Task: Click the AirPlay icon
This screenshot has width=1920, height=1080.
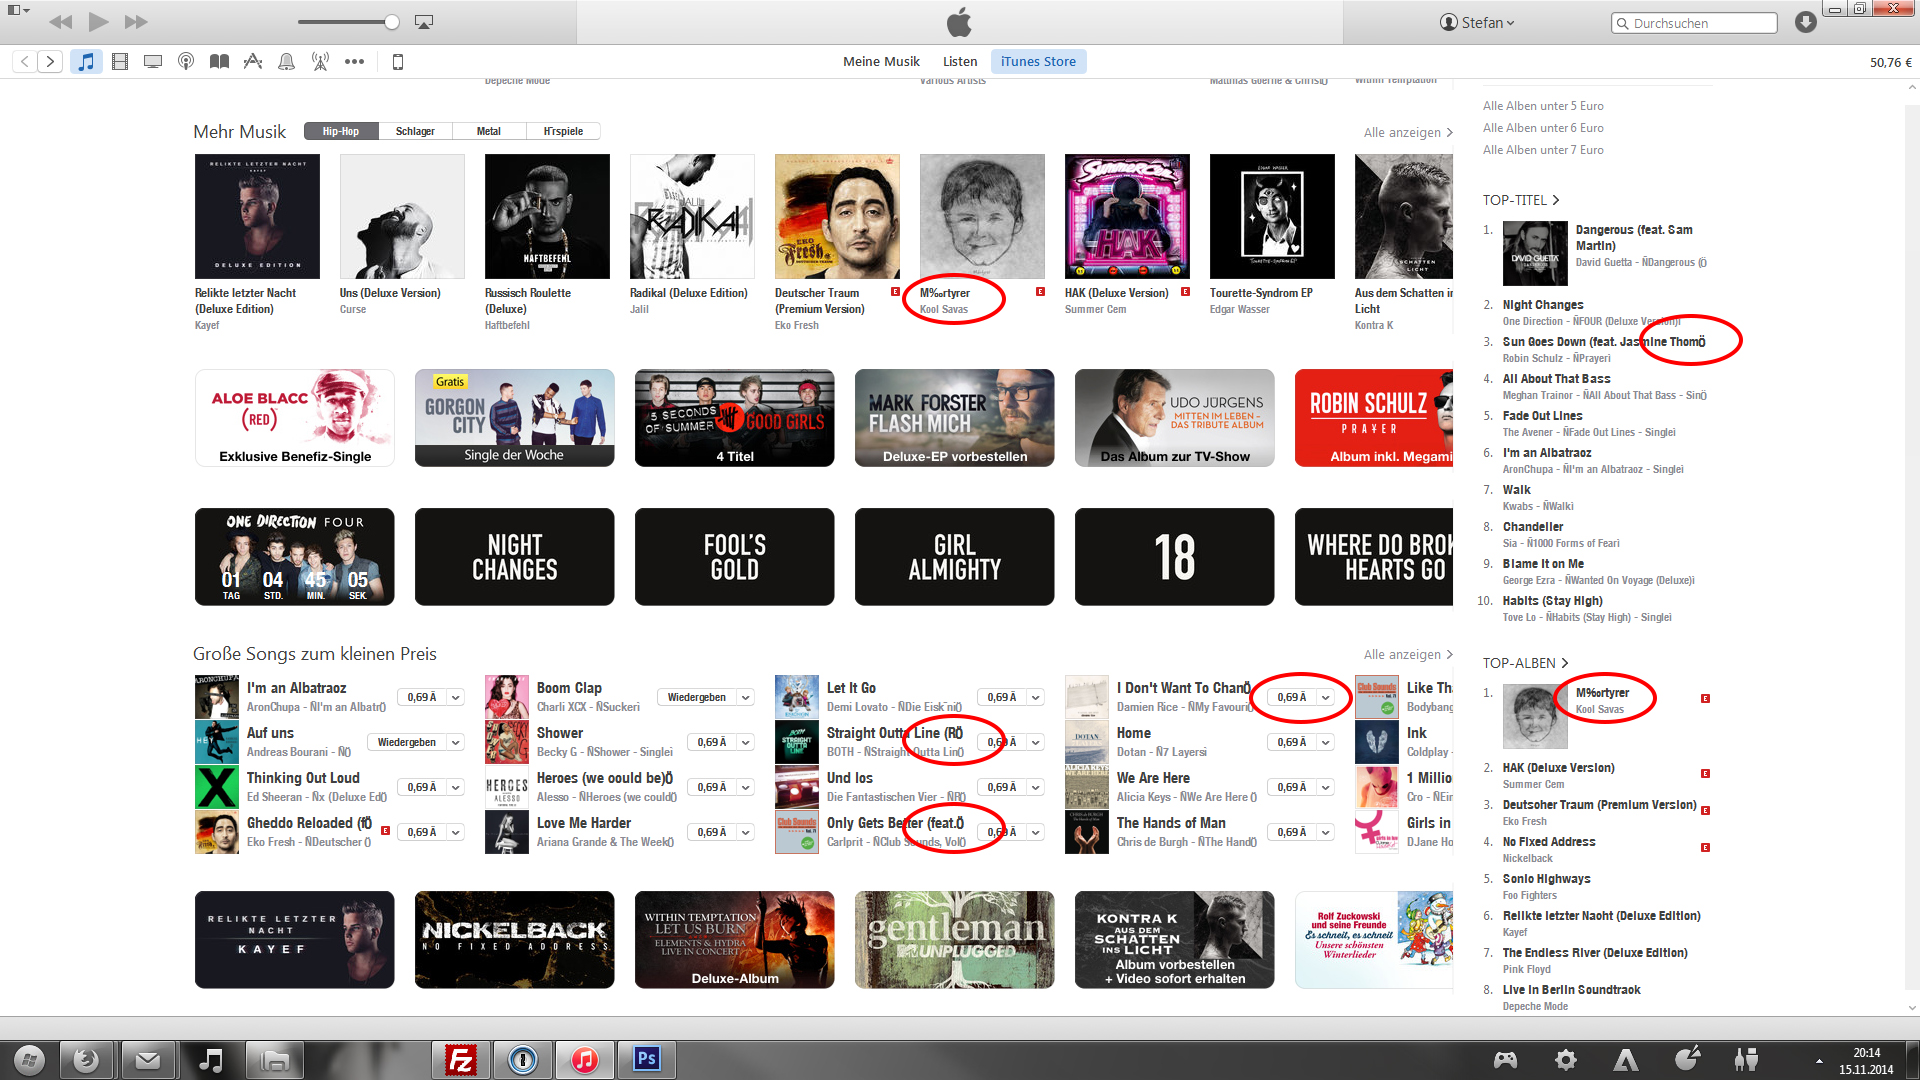Action: [x=424, y=22]
